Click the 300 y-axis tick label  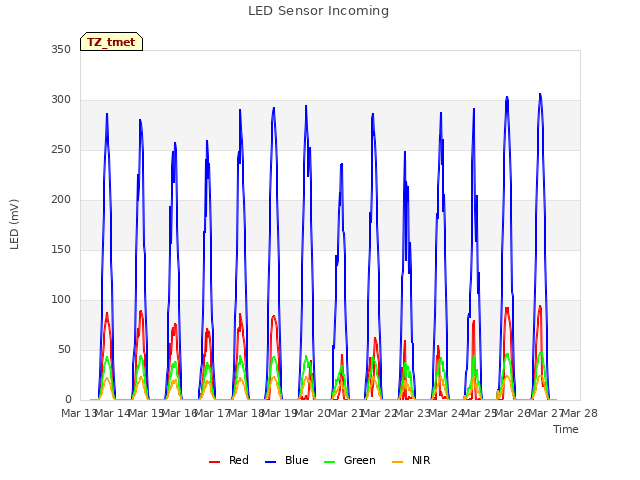click(61, 100)
